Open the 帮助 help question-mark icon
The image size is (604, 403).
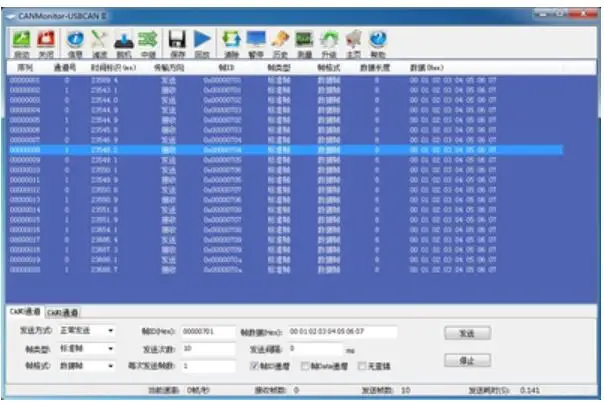378,44
